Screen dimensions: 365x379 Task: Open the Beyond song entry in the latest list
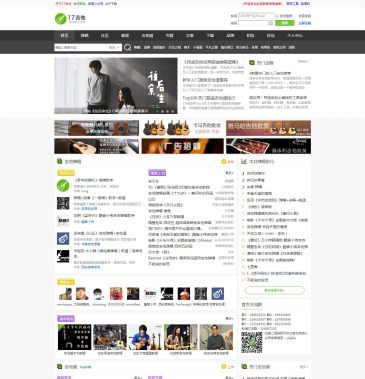182,258
